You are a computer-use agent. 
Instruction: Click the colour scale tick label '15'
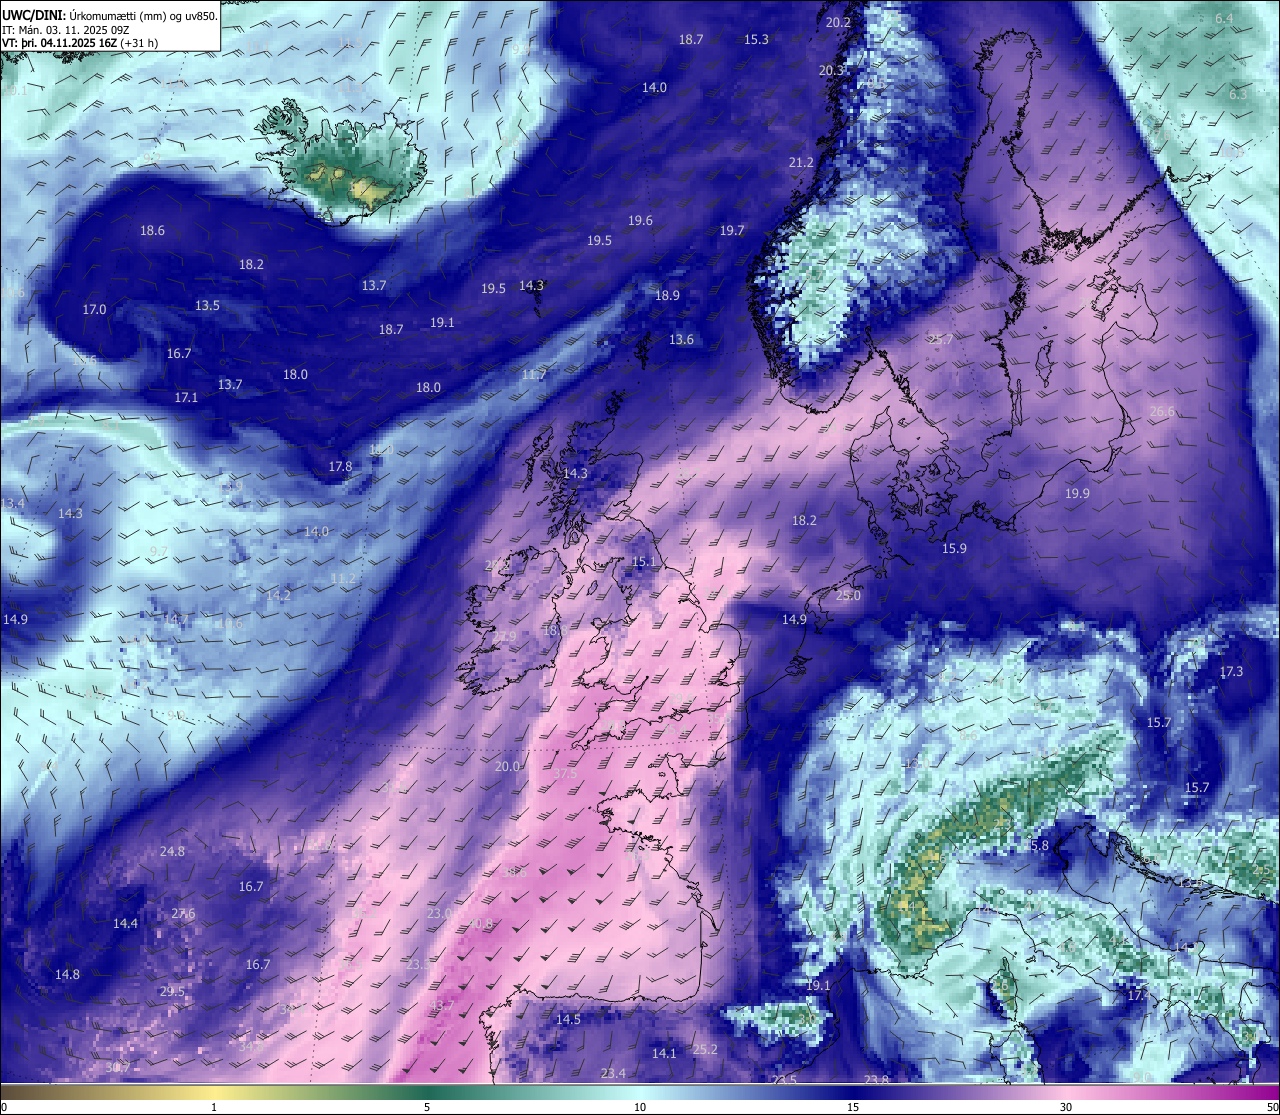(853, 1107)
